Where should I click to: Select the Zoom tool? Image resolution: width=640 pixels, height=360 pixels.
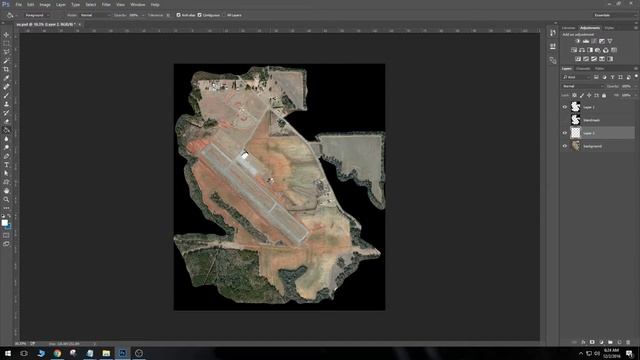6,200
